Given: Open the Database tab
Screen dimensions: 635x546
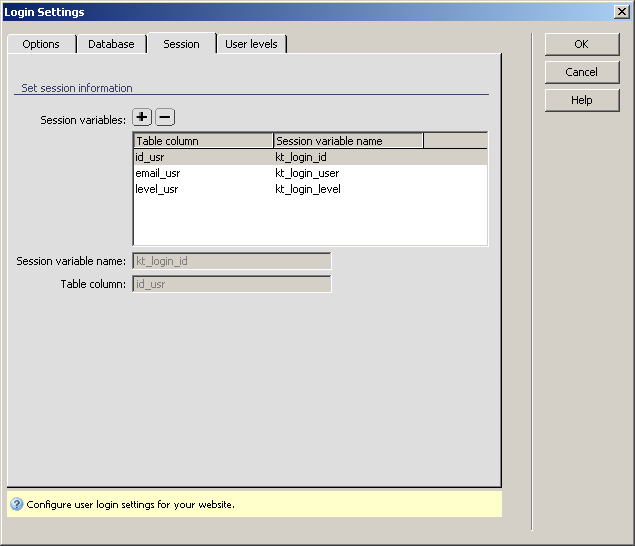Looking at the screenshot, I should point(111,44).
